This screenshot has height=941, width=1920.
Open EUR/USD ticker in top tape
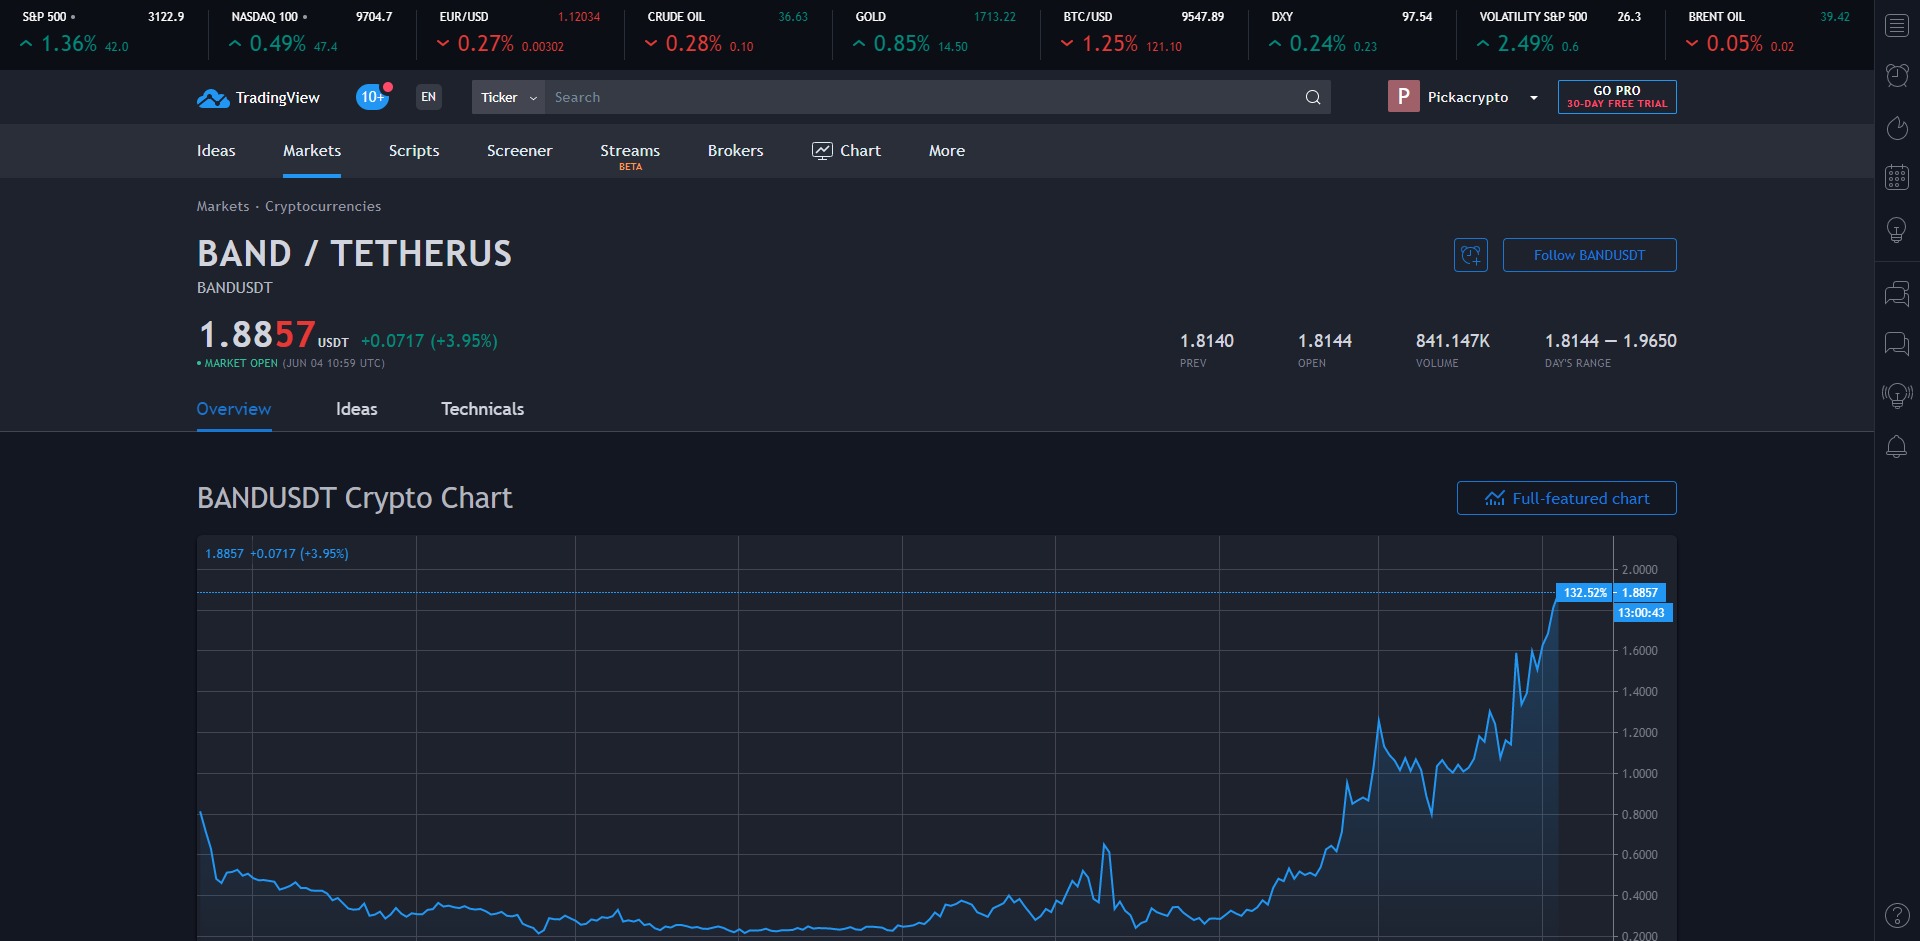point(519,32)
